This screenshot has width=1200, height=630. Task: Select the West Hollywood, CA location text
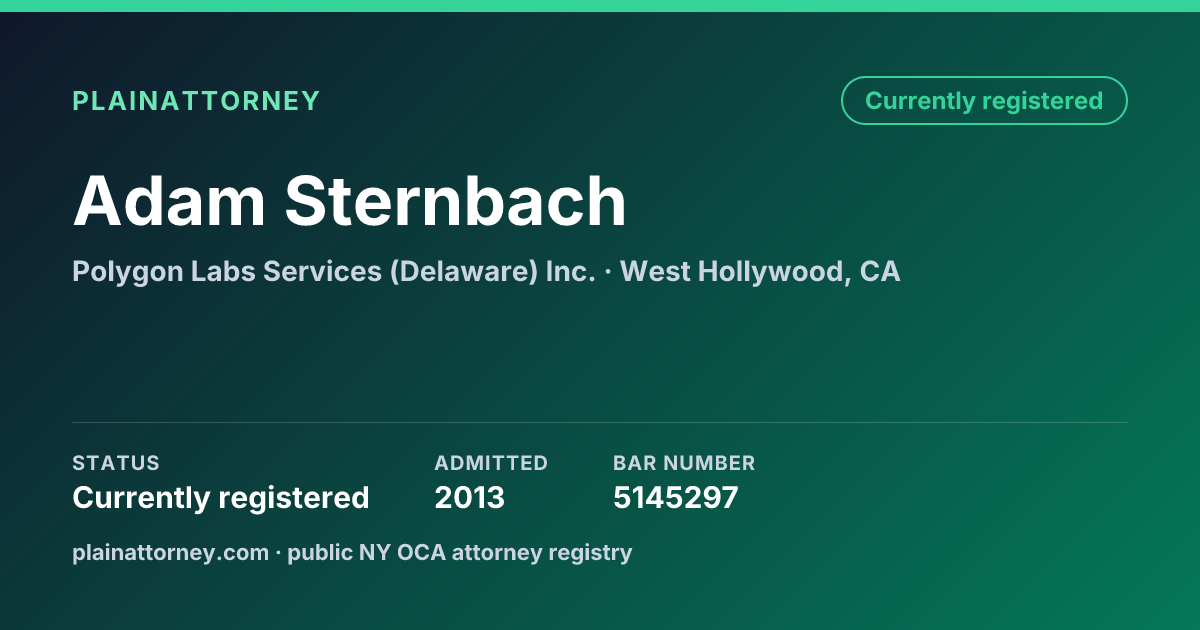(x=760, y=271)
